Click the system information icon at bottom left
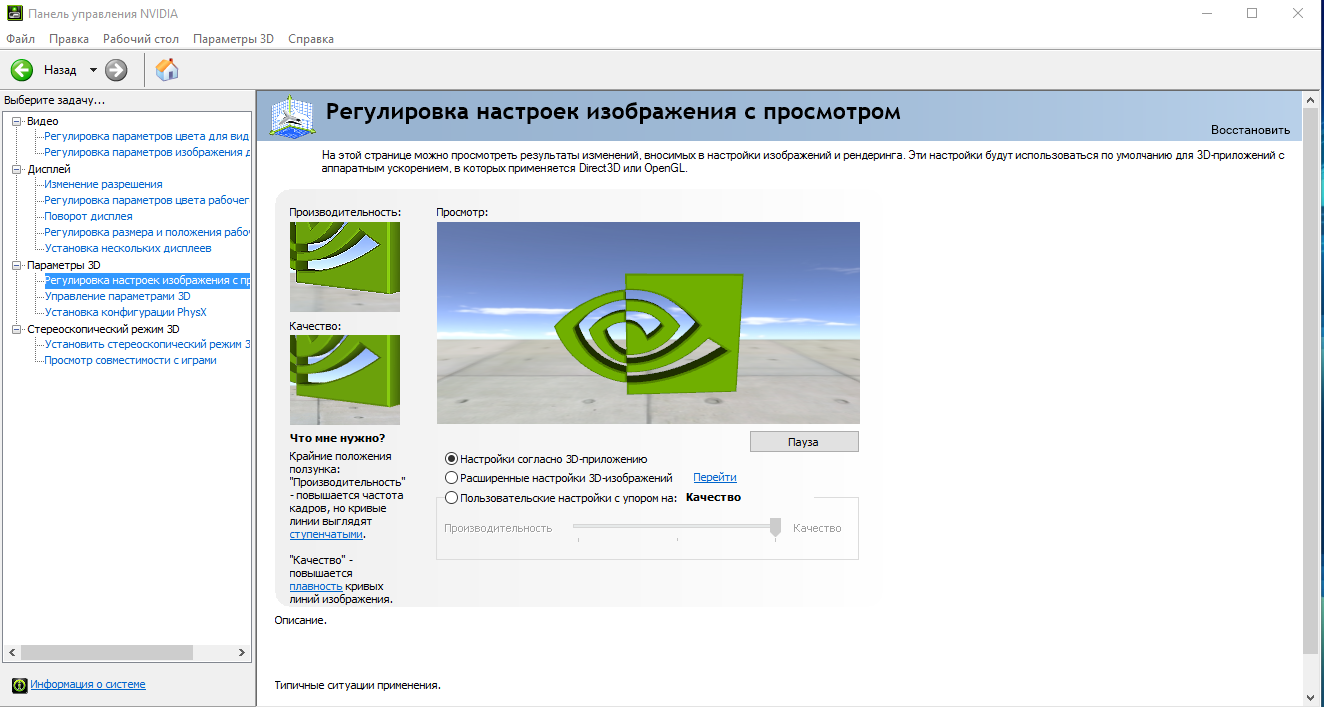 pos(19,685)
